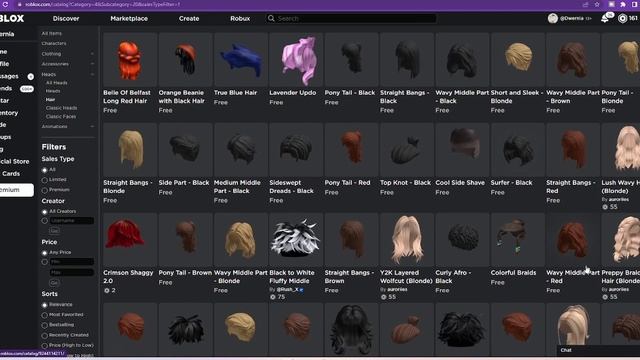
Task: Open the Create tab
Action: point(189,18)
